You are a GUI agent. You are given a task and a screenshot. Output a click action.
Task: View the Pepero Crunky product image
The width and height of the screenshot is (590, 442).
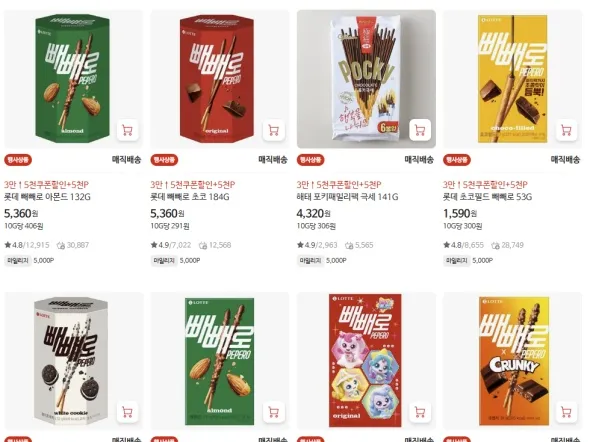click(512, 361)
